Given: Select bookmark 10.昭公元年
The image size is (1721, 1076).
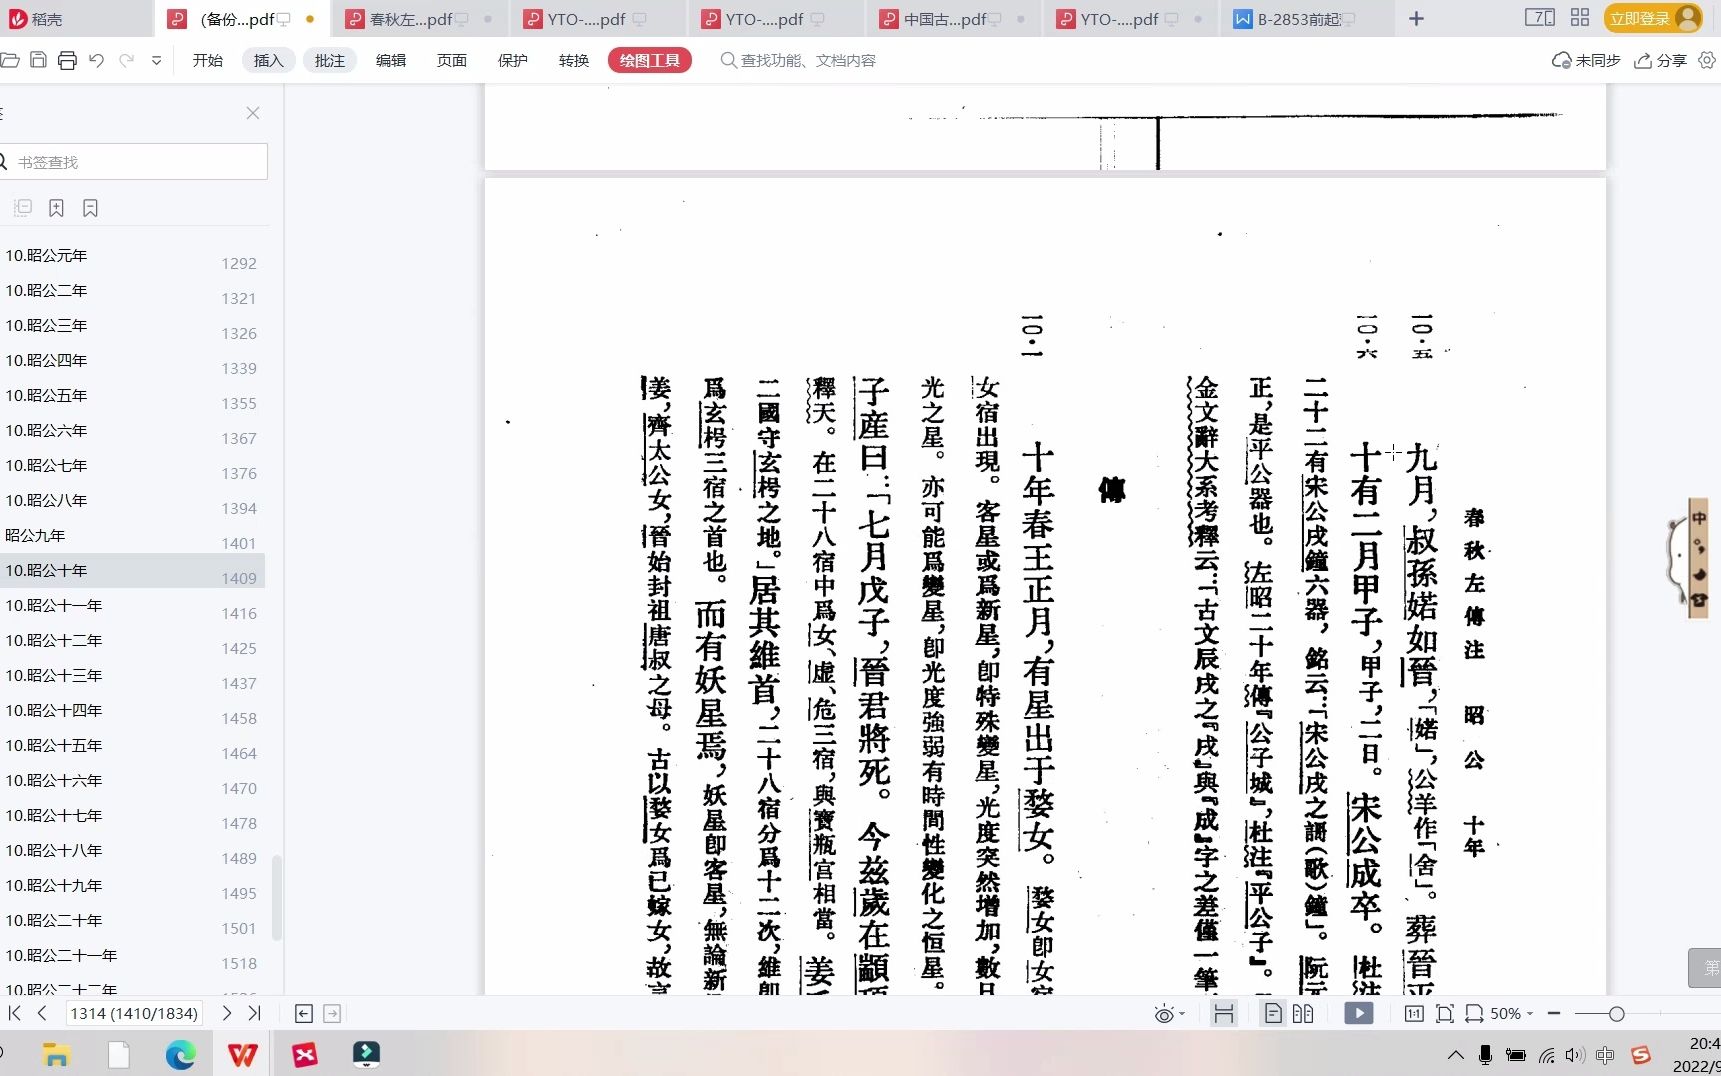Looking at the screenshot, I should point(132,255).
